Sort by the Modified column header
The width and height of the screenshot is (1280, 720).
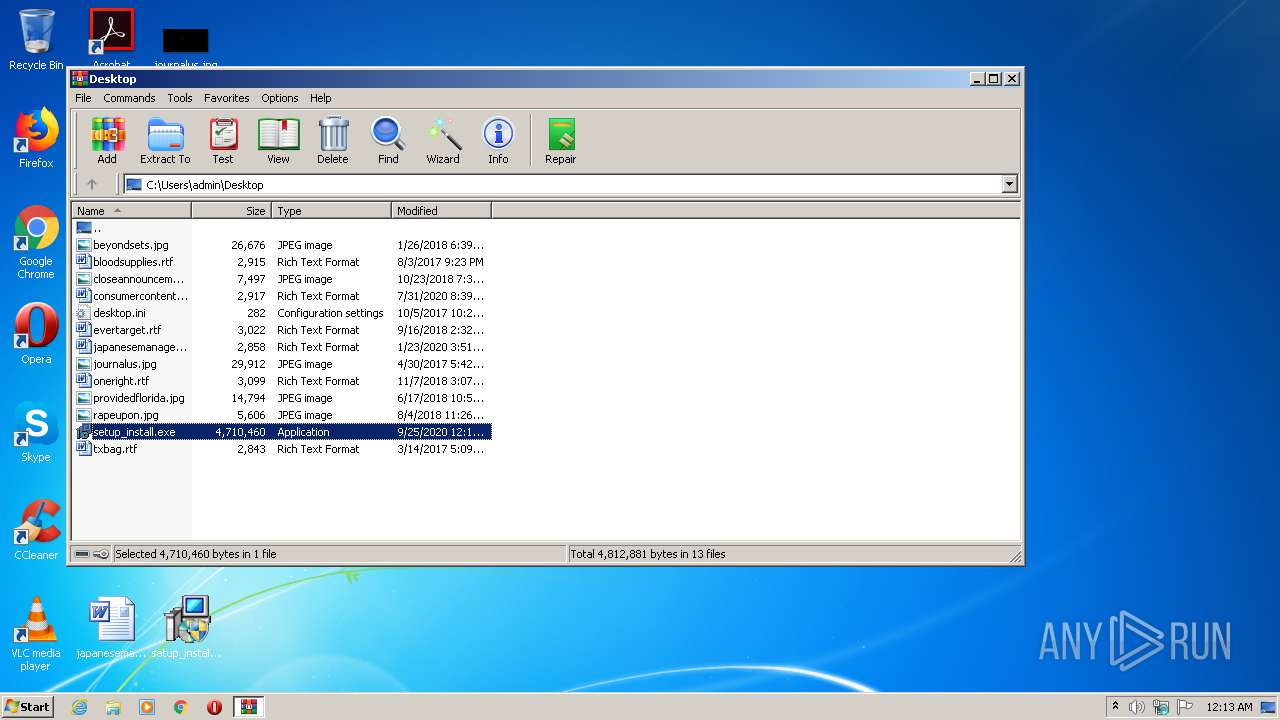(x=441, y=211)
